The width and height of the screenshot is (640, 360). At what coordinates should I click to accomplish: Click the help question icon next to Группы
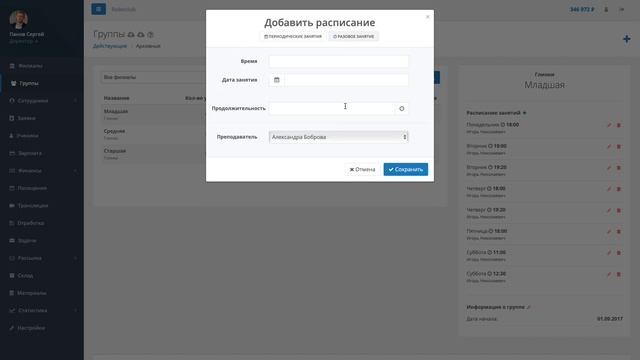(150, 35)
